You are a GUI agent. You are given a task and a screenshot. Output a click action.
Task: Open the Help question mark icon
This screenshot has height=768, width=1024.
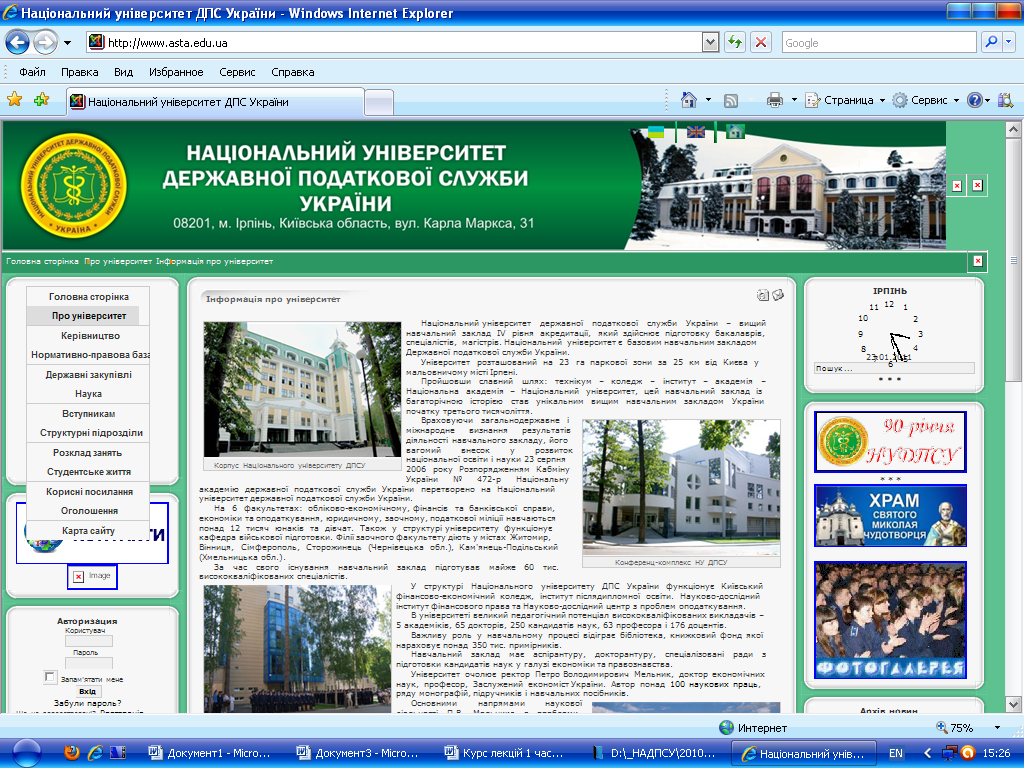point(974,100)
